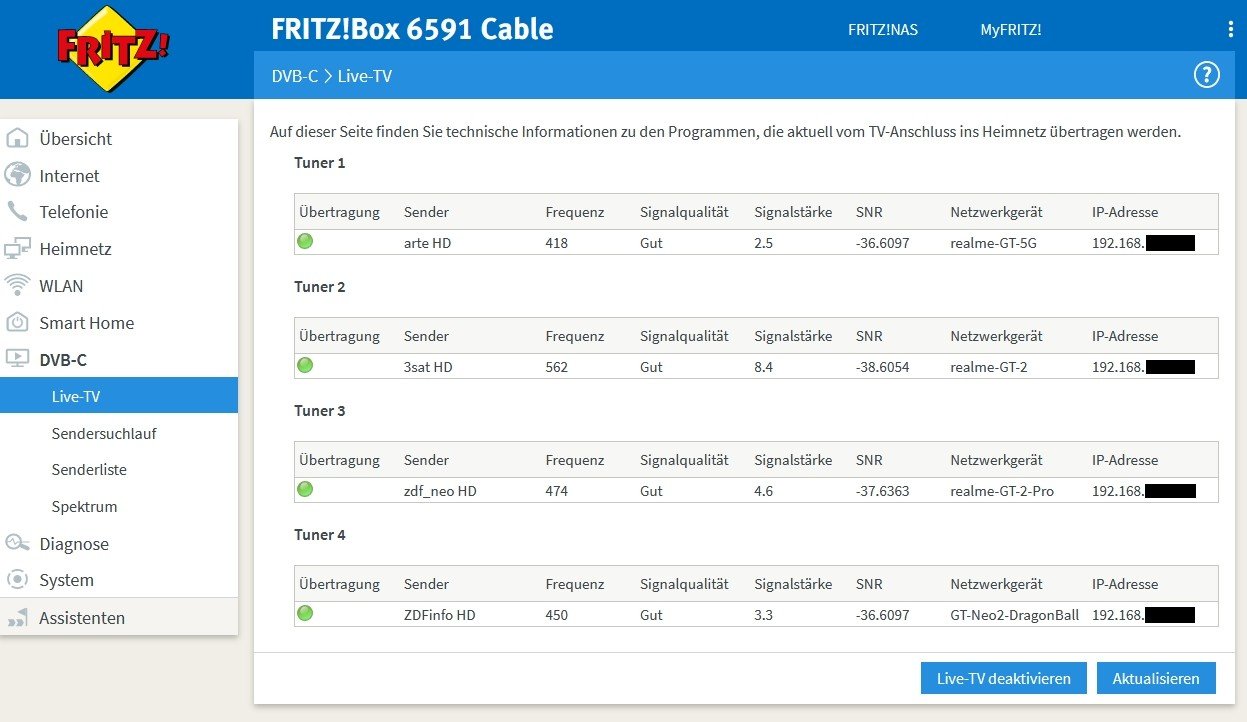This screenshot has width=1247, height=722.
Task: Click the Smart Home icon
Action: [x=18, y=322]
